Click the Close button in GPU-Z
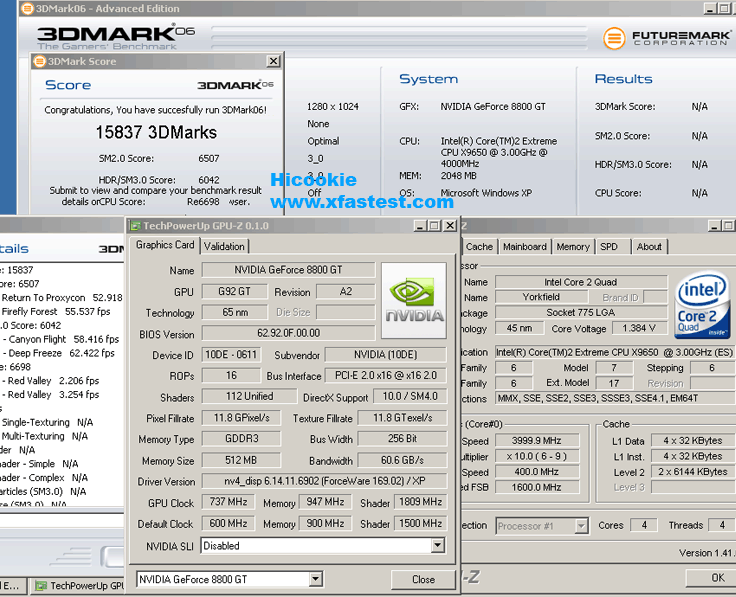Image resolution: width=736 pixels, height=597 pixels. (x=423, y=580)
